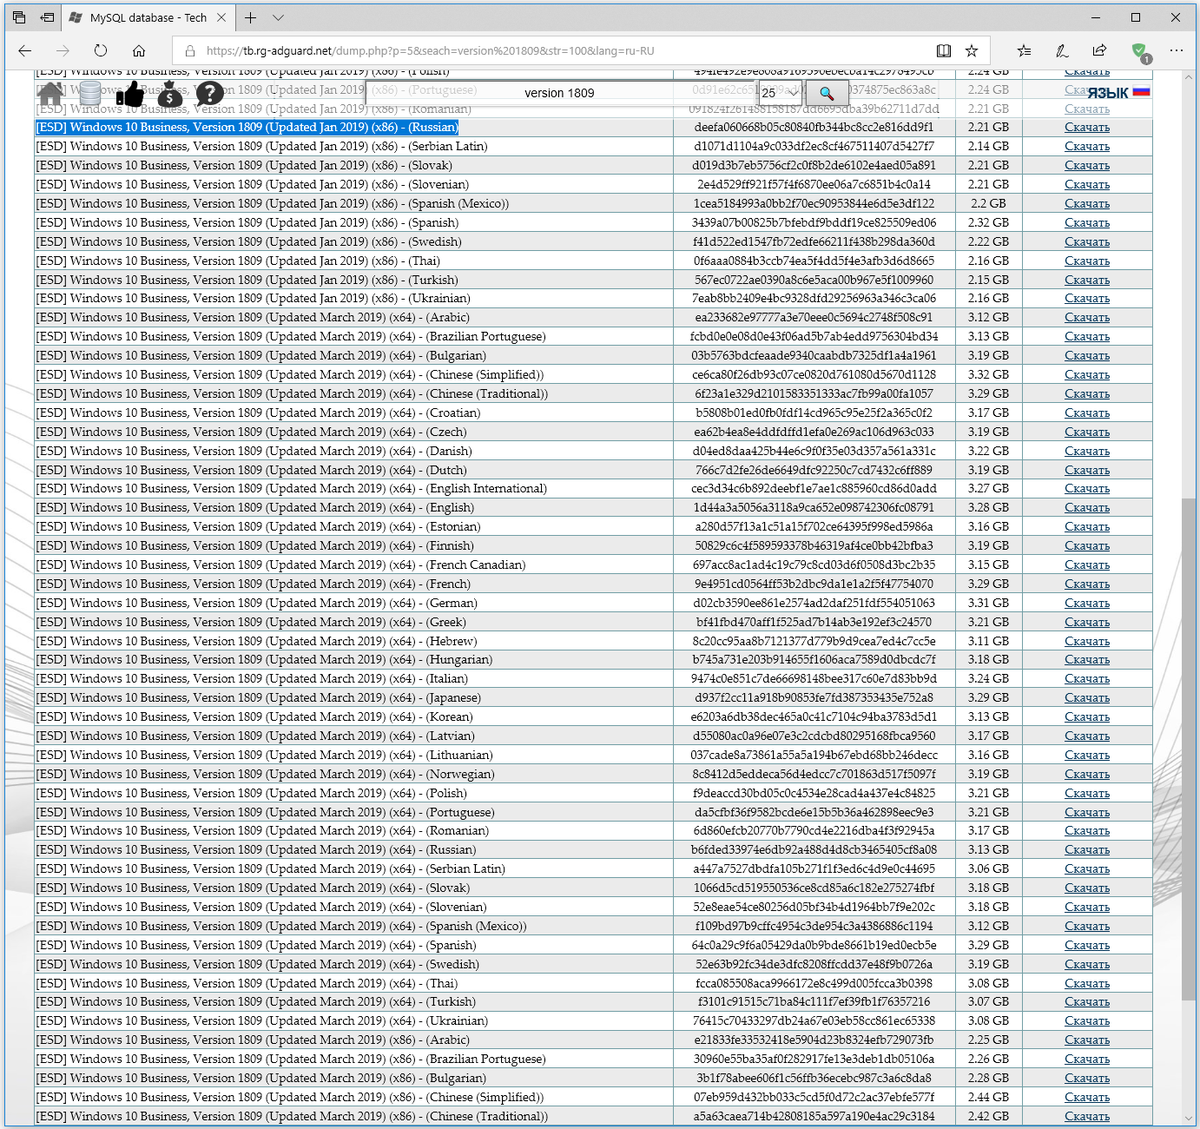Image resolution: width=1200 pixels, height=1129 pixels.
Task: Close the MySQL database tab
Action: [222, 18]
